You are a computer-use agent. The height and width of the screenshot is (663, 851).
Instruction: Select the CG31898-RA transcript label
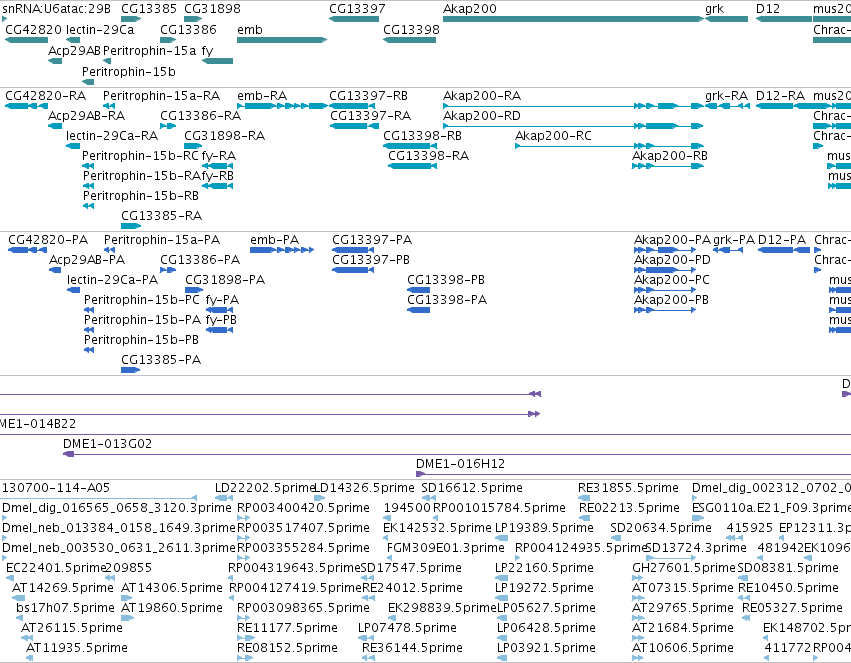[x=225, y=136]
